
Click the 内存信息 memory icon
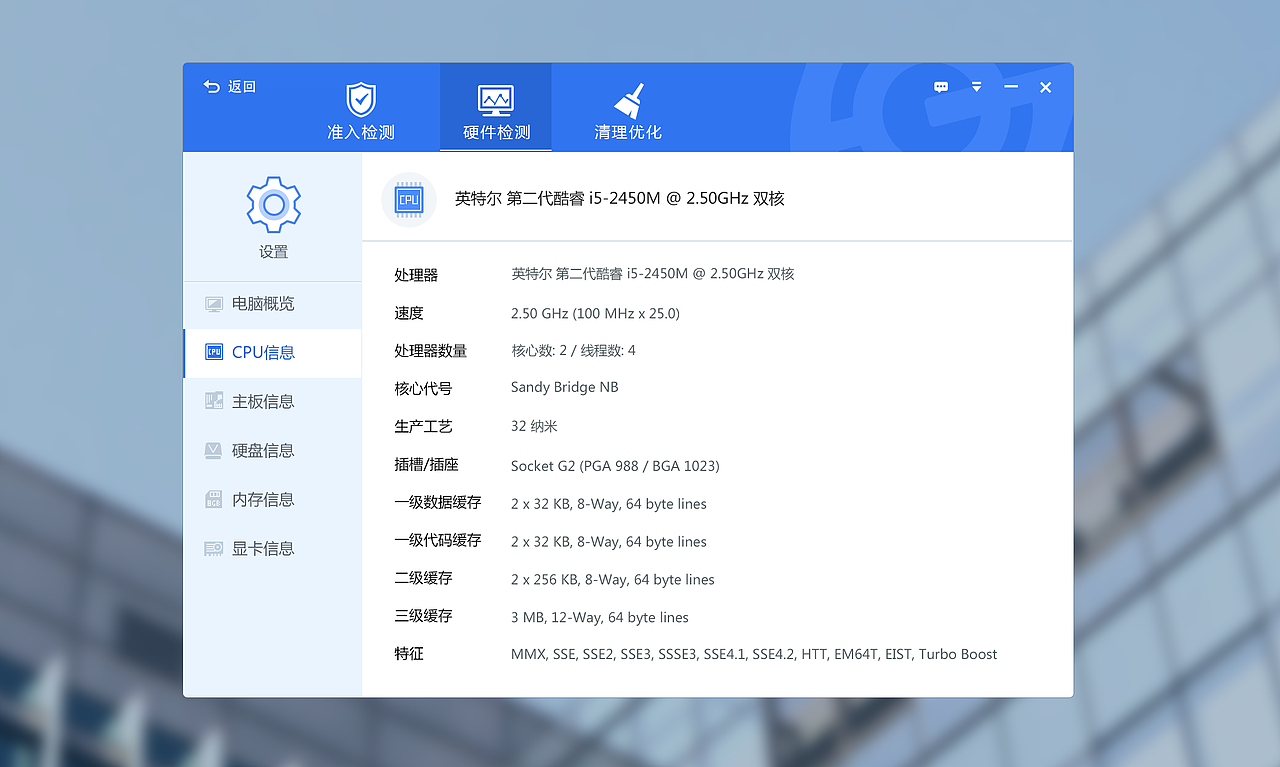click(213, 499)
